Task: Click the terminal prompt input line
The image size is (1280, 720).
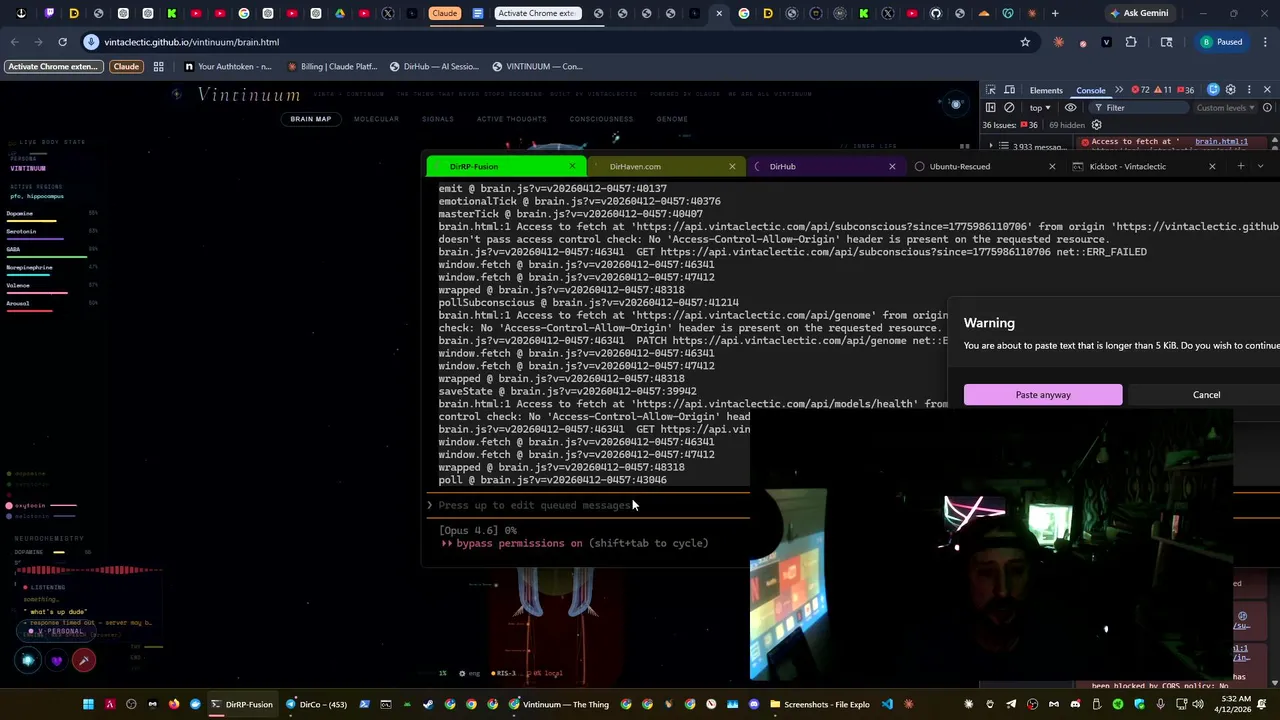Action: tap(590, 505)
